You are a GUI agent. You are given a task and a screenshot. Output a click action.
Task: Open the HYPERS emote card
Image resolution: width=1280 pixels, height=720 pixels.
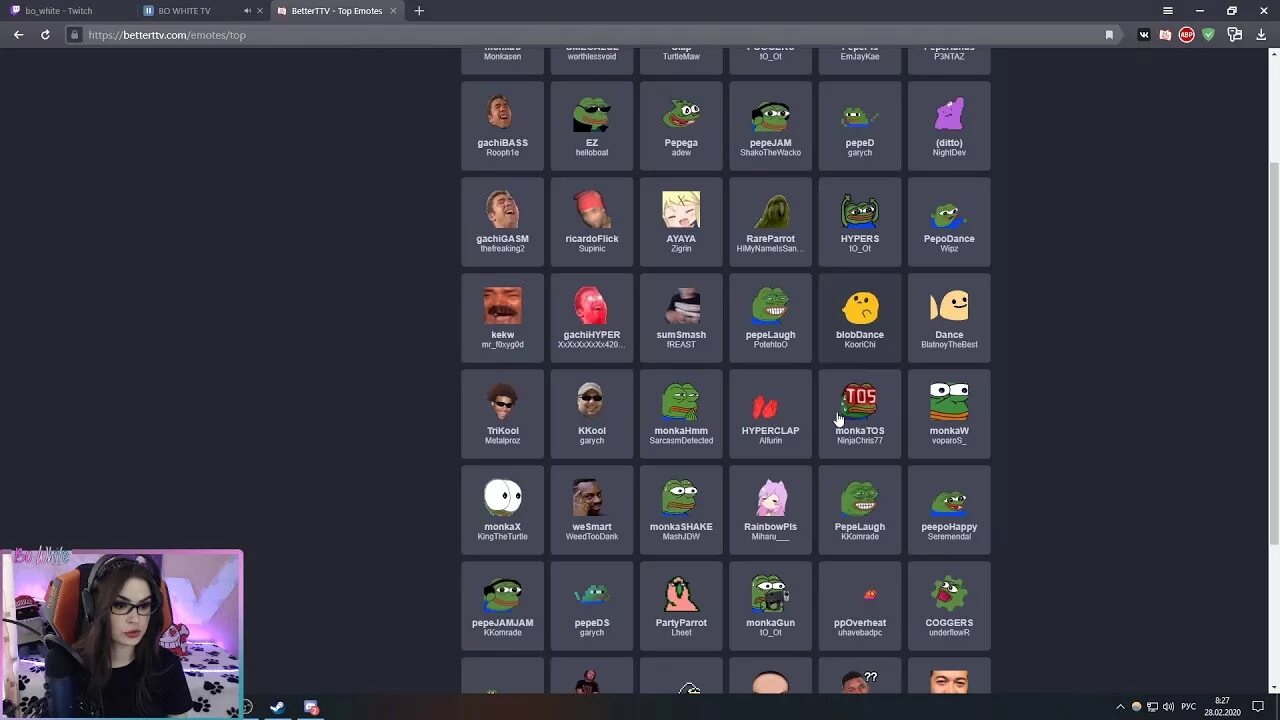coord(860,222)
